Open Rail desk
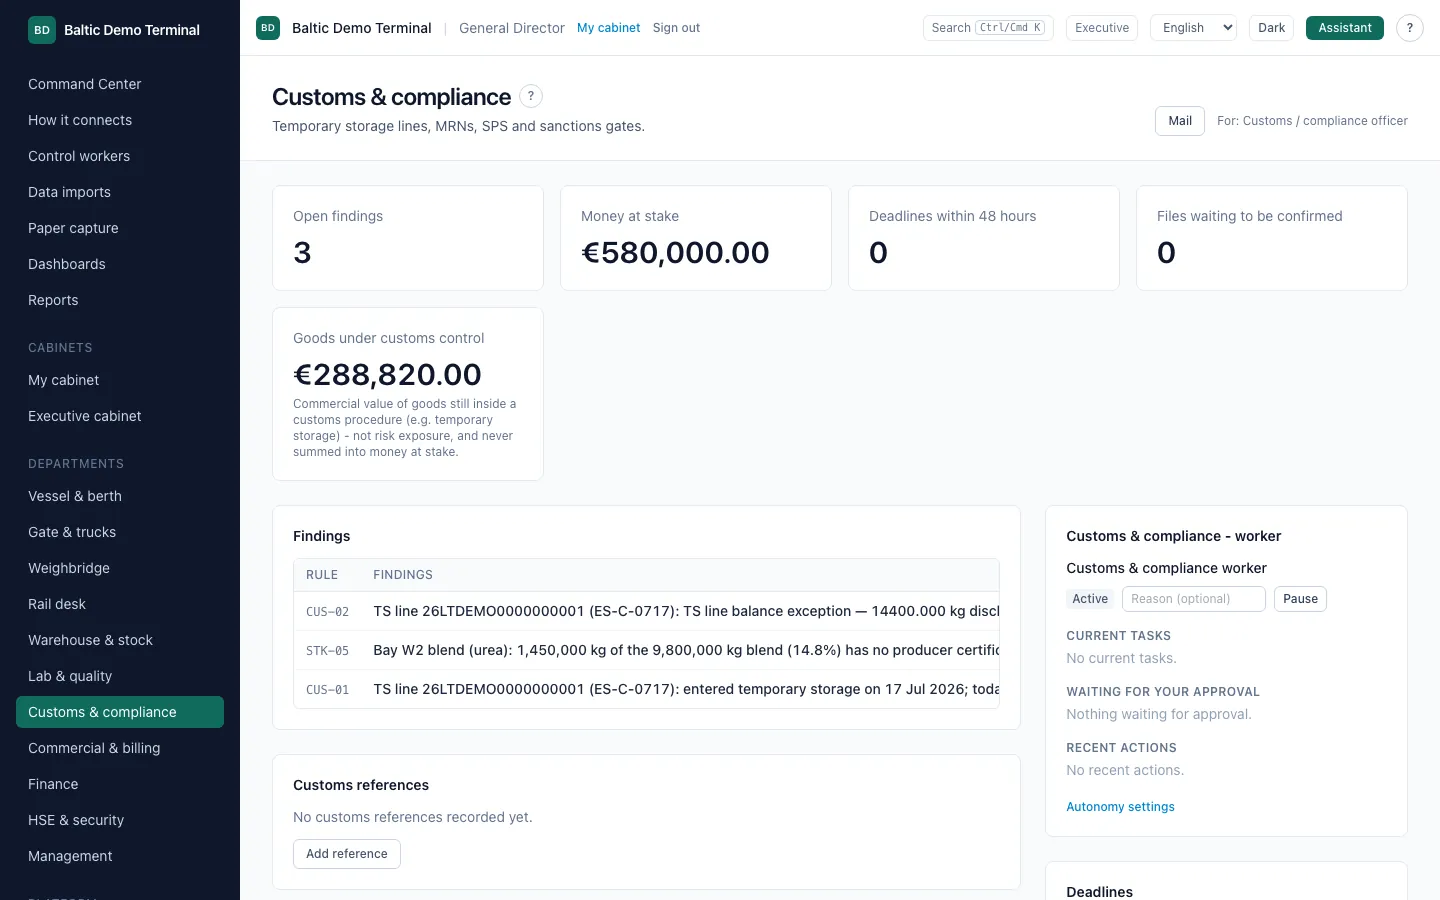The image size is (1440, 900). [x=120, y=604]
